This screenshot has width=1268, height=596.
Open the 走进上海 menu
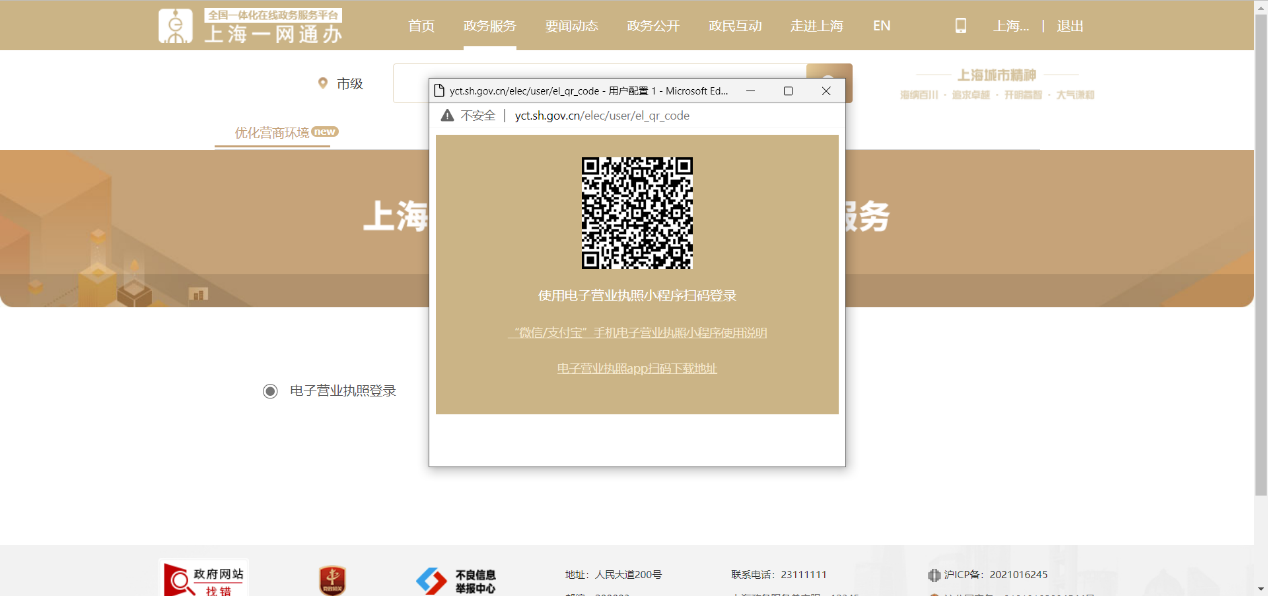[x=817, y=26]
